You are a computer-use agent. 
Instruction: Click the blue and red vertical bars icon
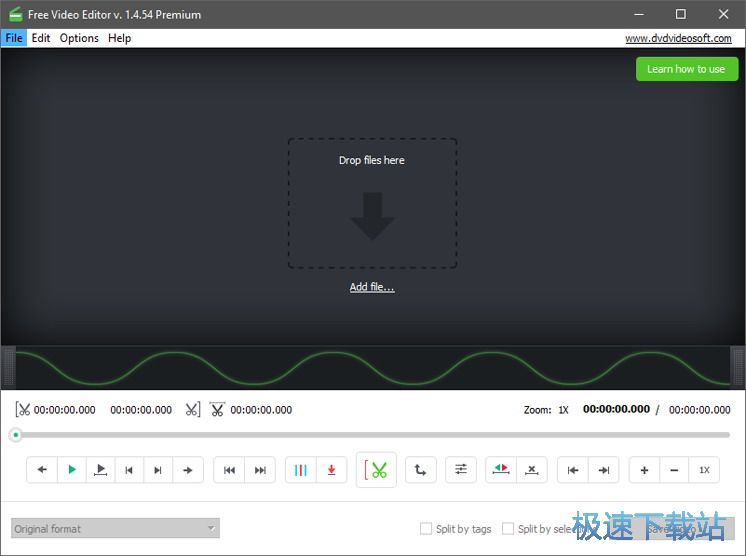tap(301, 470)
